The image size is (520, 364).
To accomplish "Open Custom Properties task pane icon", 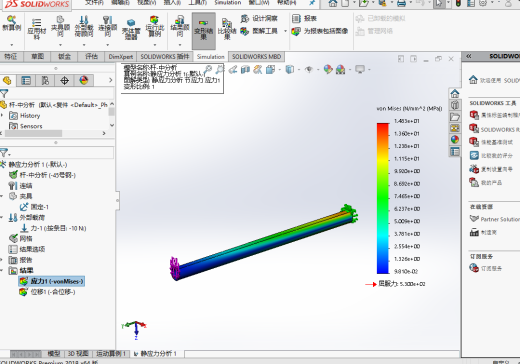I will (455, 152).
